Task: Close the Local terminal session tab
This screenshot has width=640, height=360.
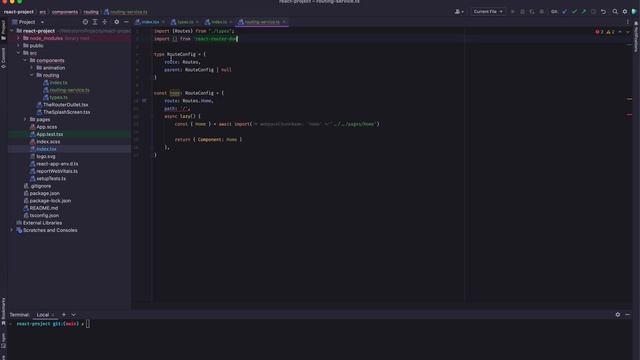Action: pyautogui.click(x=53, y=315)
